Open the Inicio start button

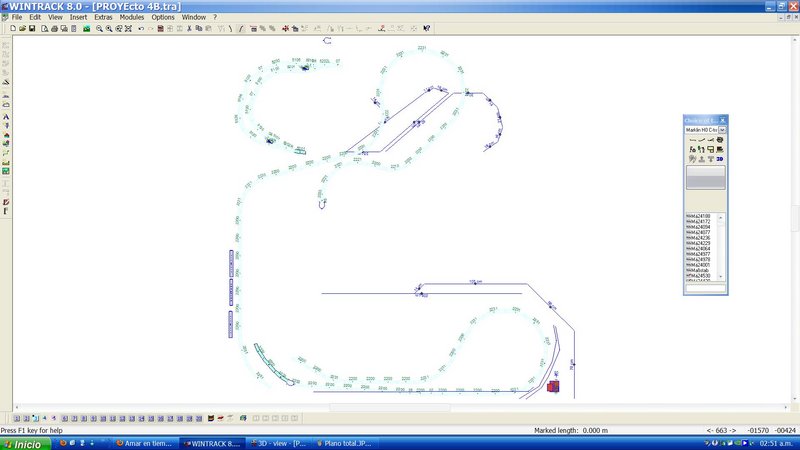tap(25, 444)
